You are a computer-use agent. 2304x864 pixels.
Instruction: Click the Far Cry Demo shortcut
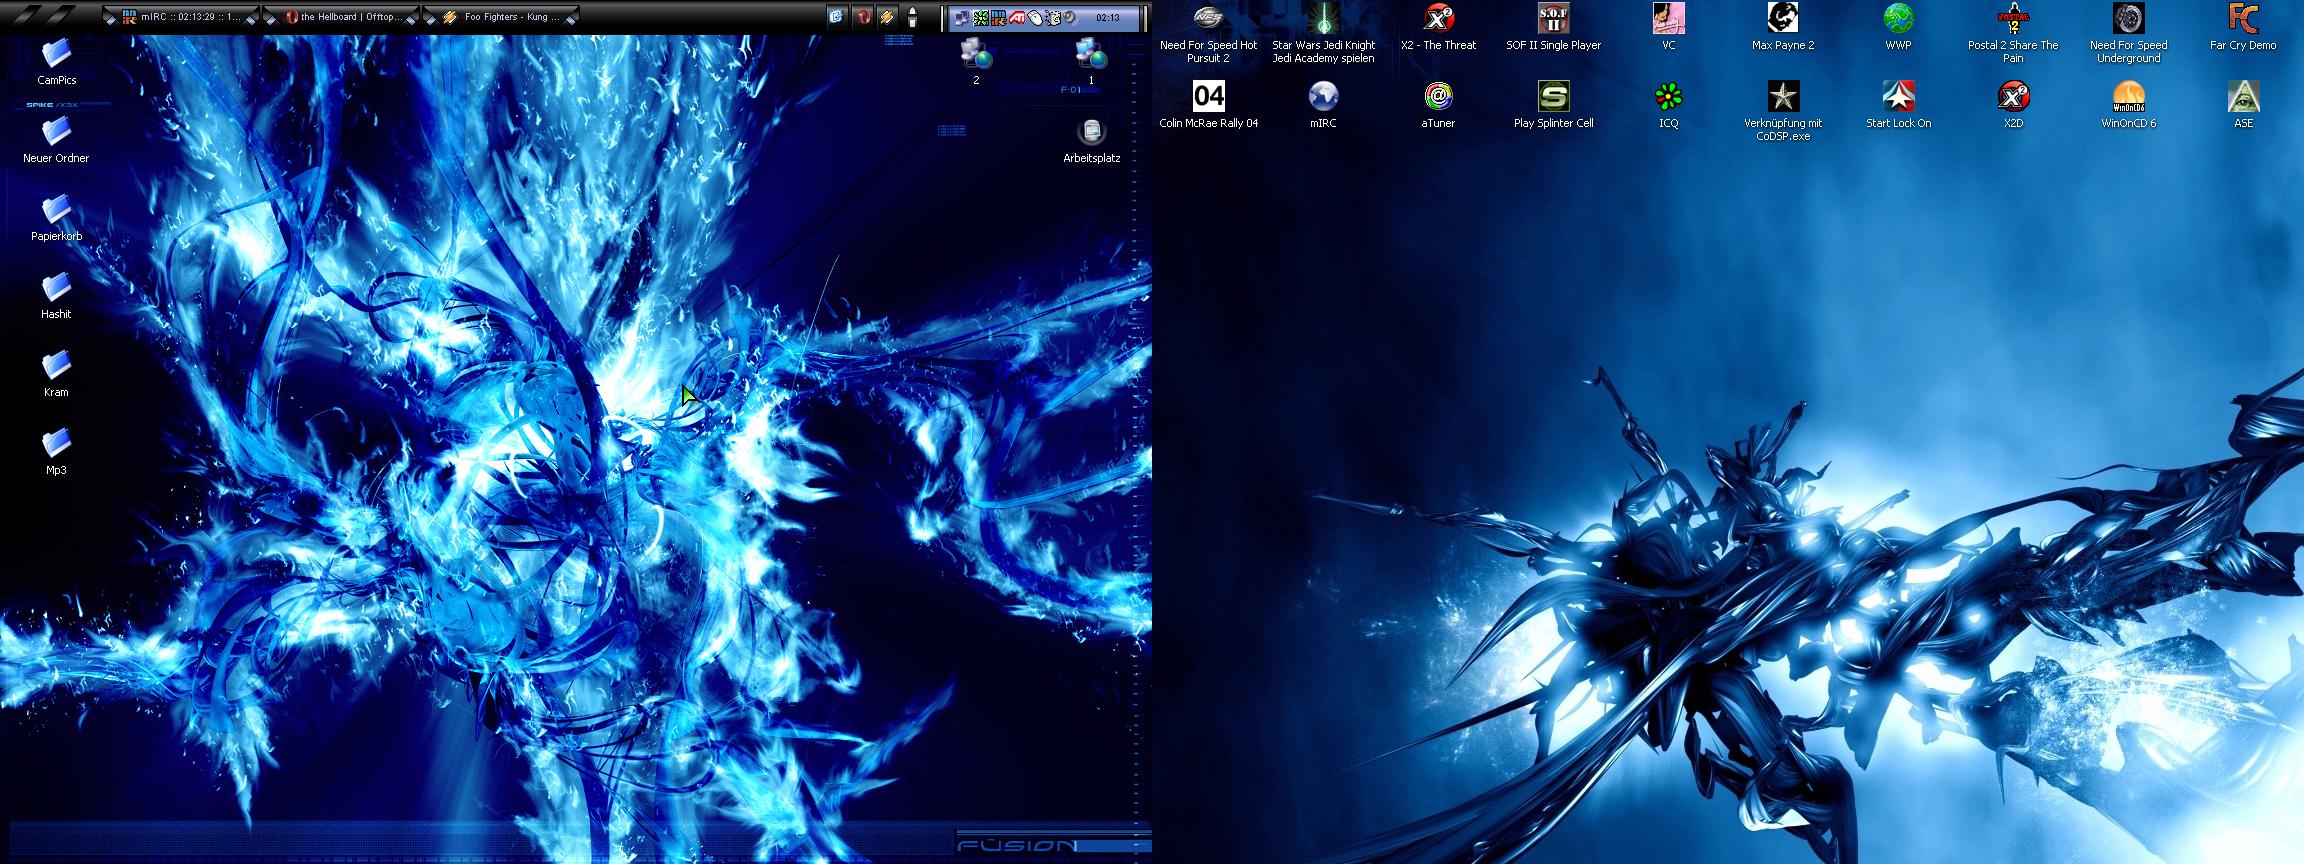(2243, 19)
